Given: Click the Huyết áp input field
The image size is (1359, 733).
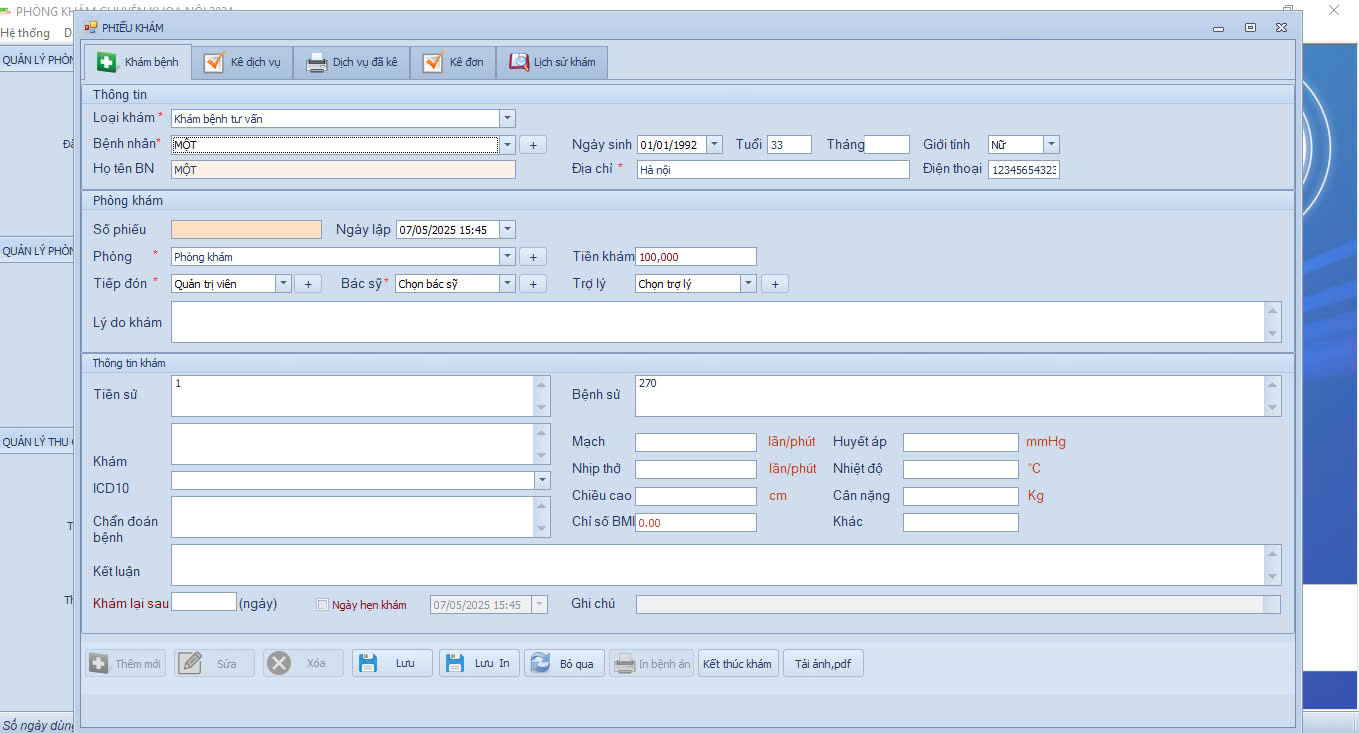Looking at the screenshot, I should 961,442.
